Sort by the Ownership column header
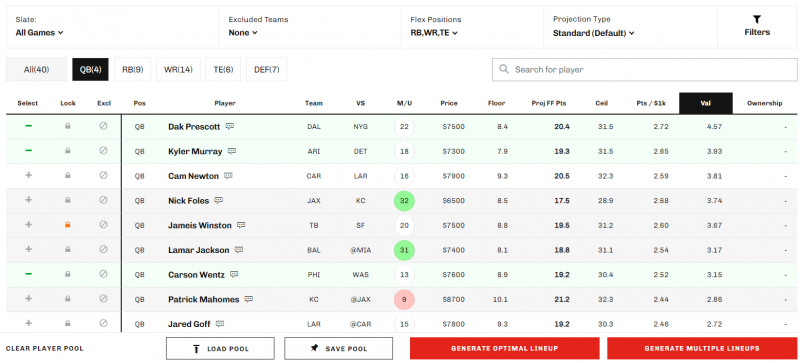The image size is (800, 363). click(765, 103)
